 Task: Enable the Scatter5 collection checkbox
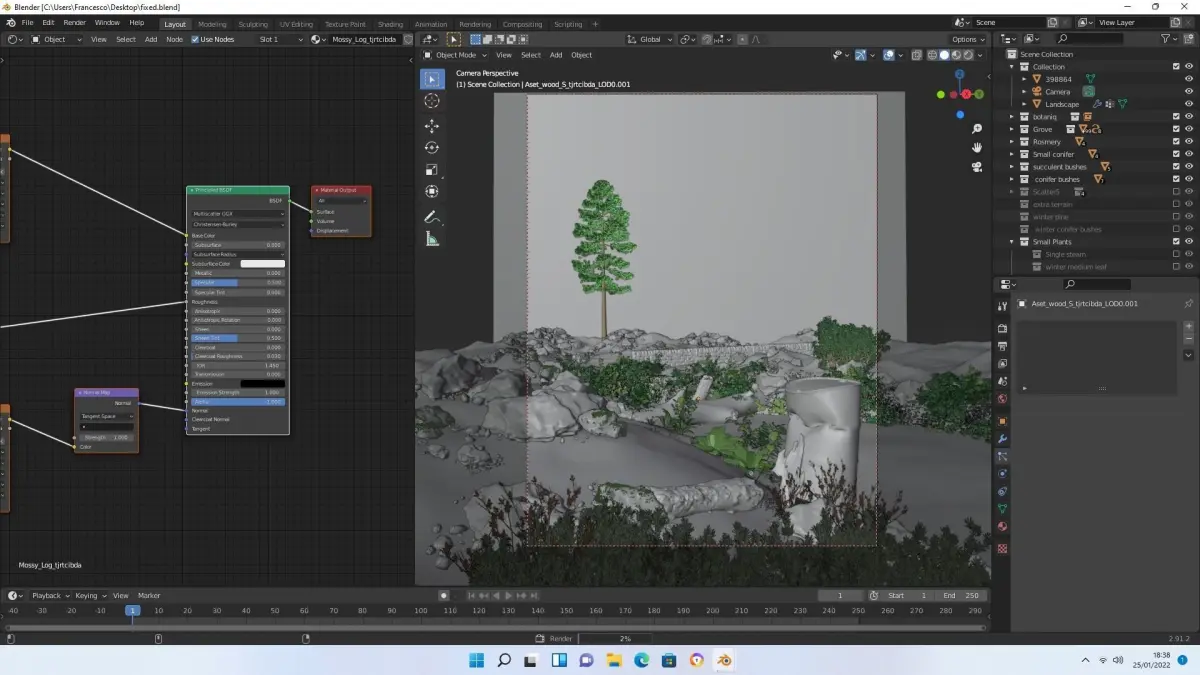click(1176, 192)
